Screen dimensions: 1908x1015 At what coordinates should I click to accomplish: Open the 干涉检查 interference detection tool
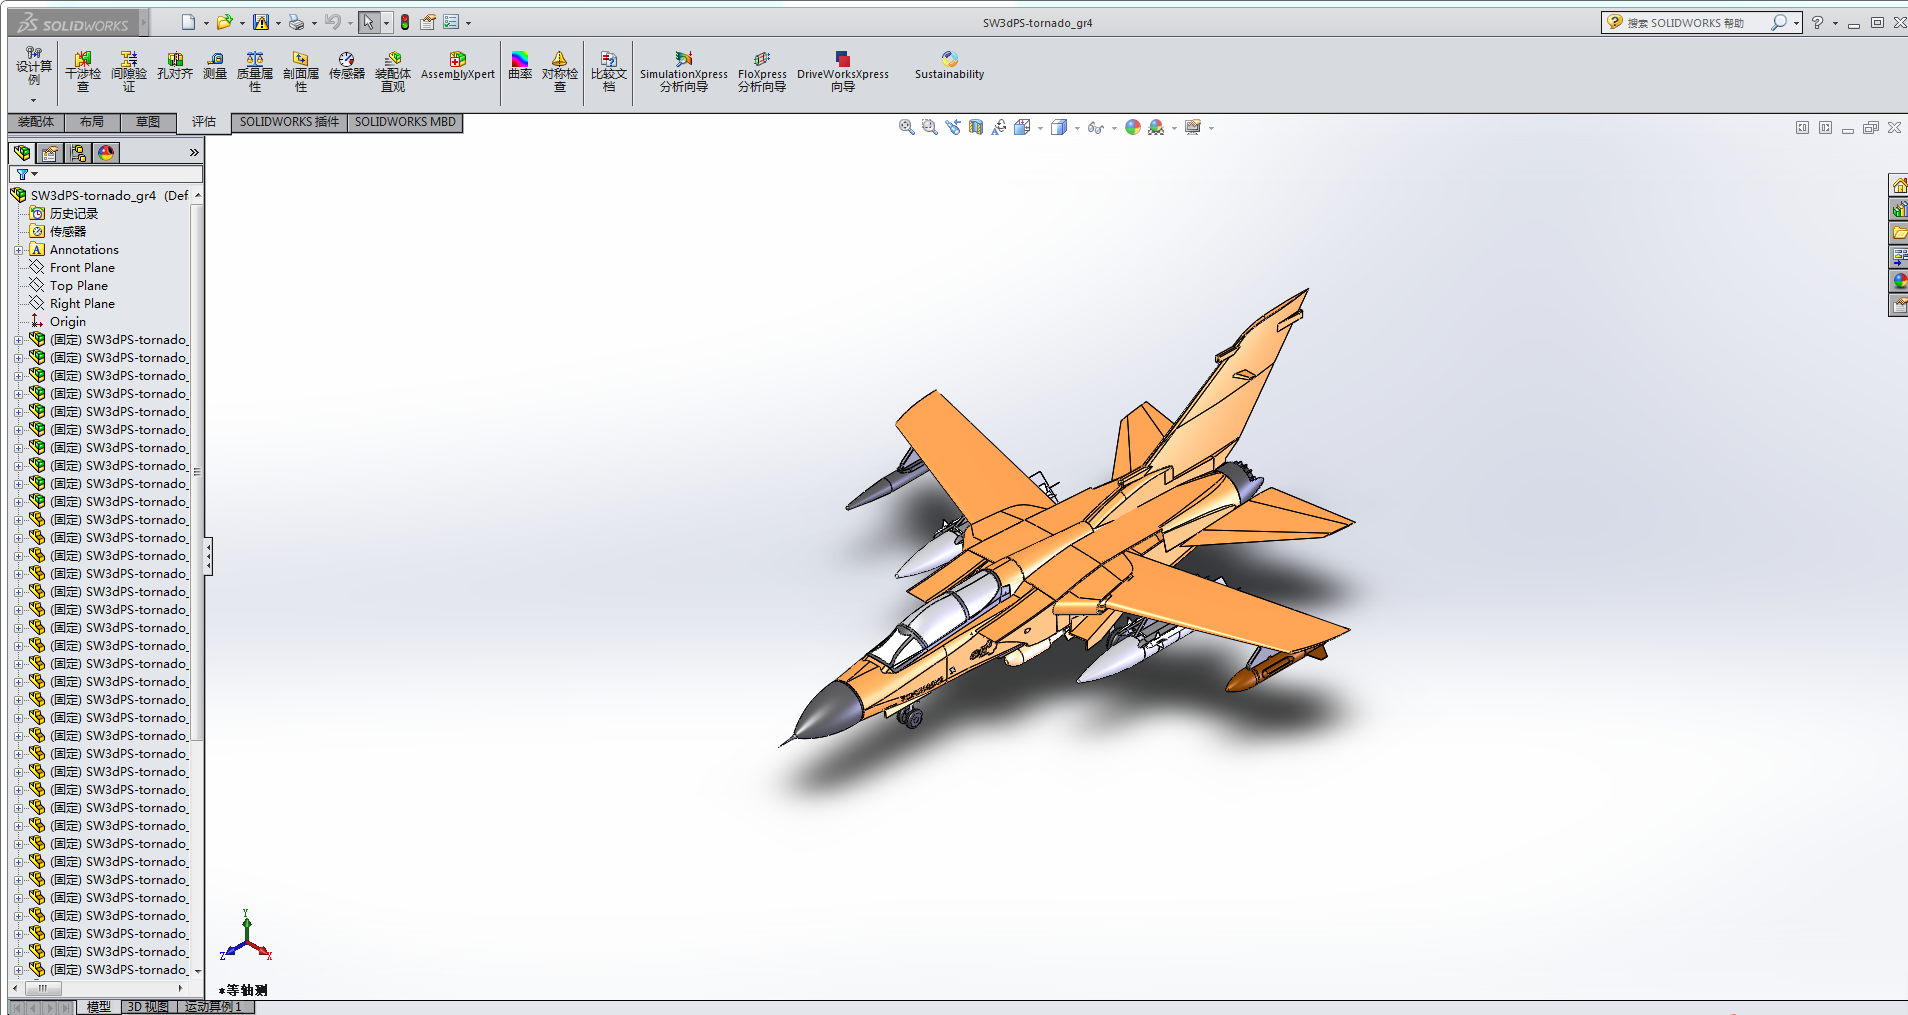coord(83,72)
